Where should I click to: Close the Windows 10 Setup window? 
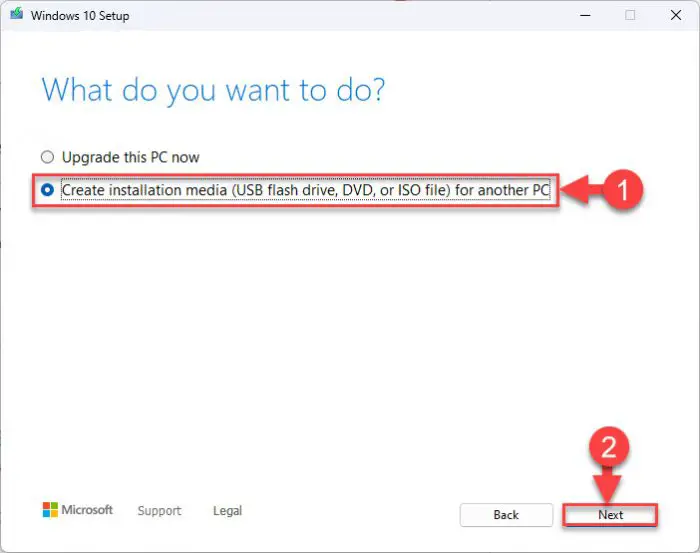click(x=676, y=15)
